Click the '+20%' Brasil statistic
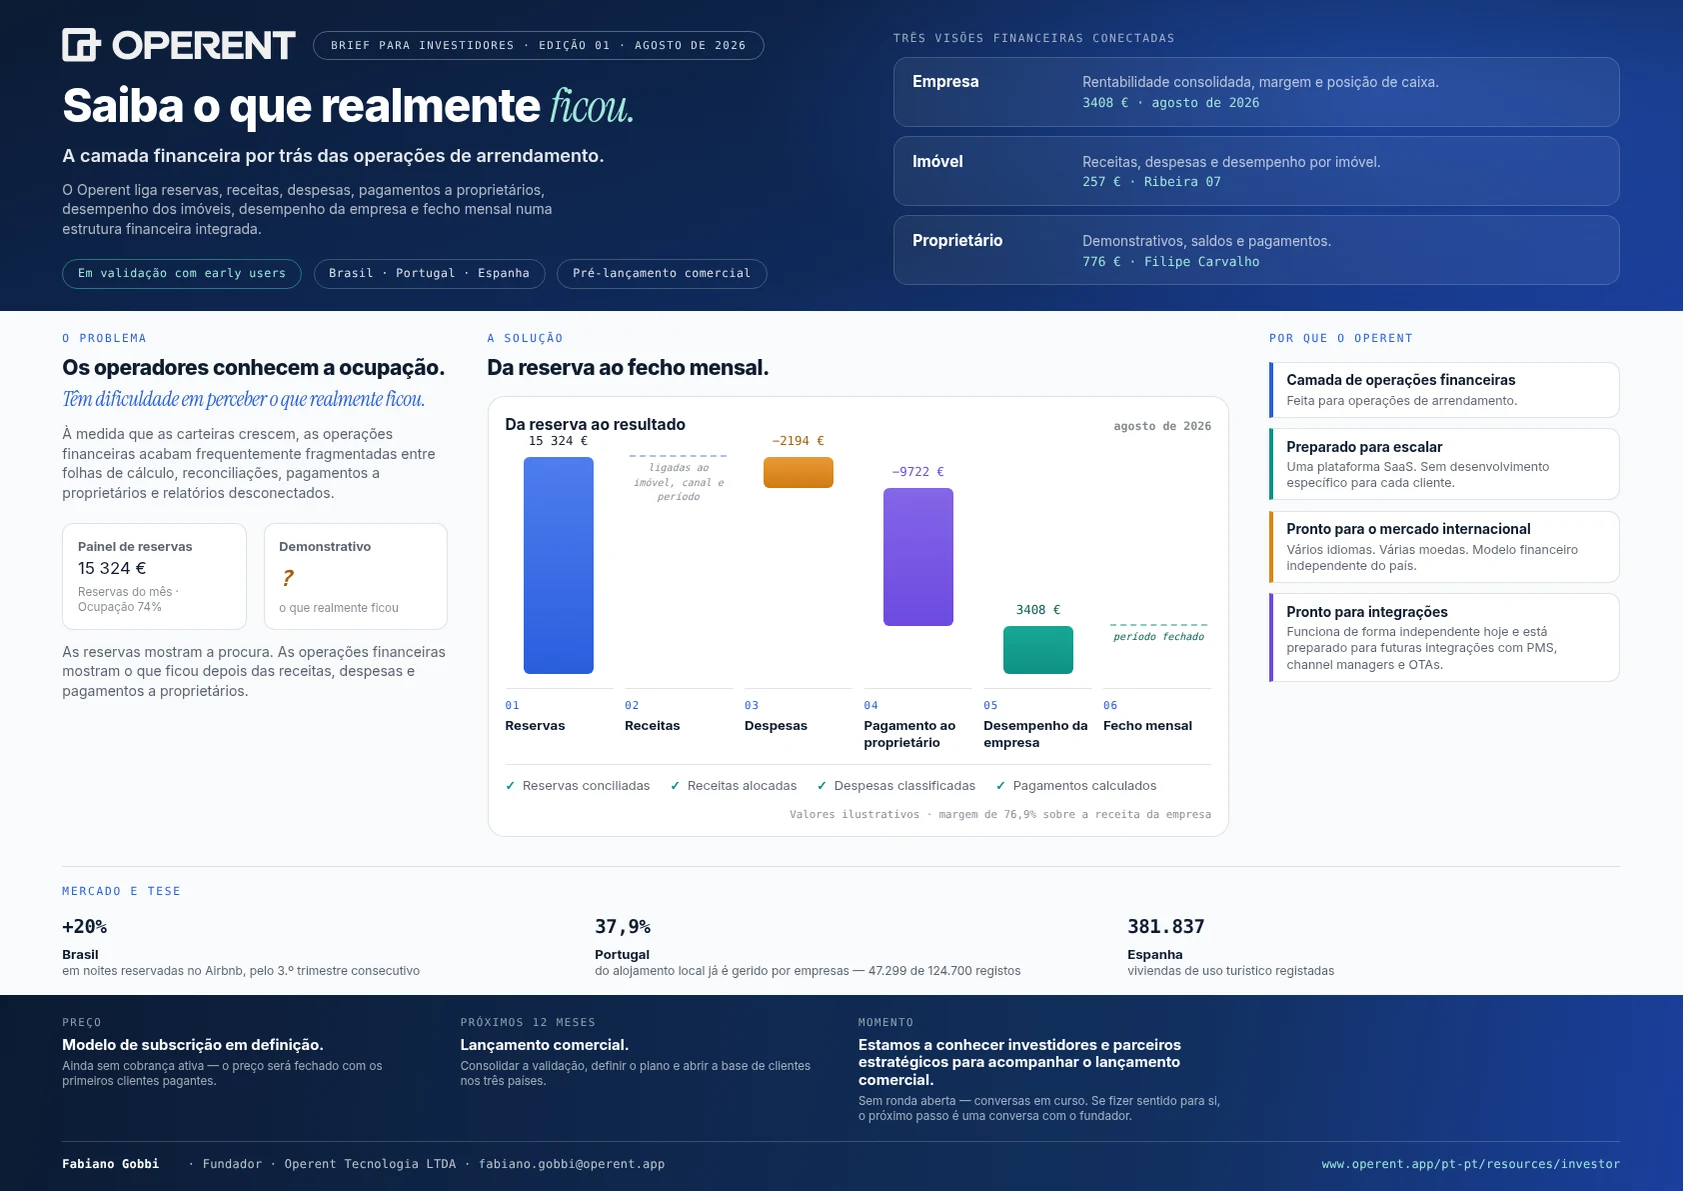 tap(85, 927)
